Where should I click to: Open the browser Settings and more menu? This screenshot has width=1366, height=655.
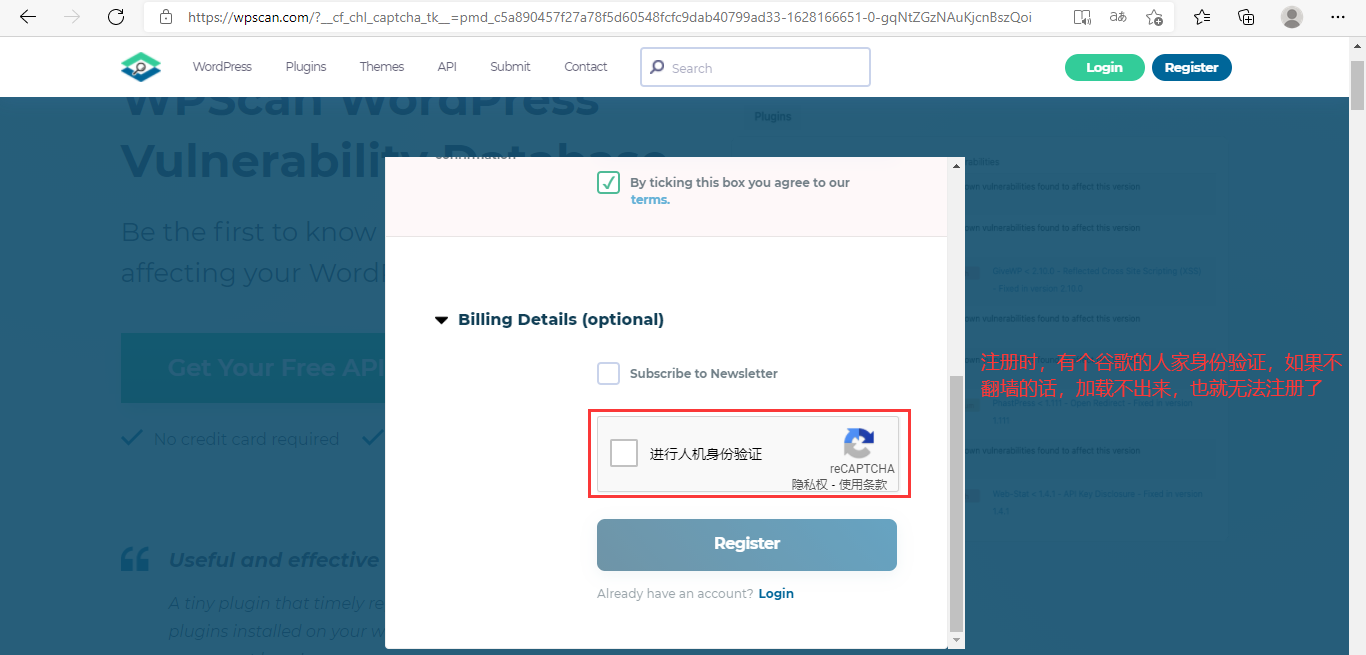click(x=1338, y=17)
